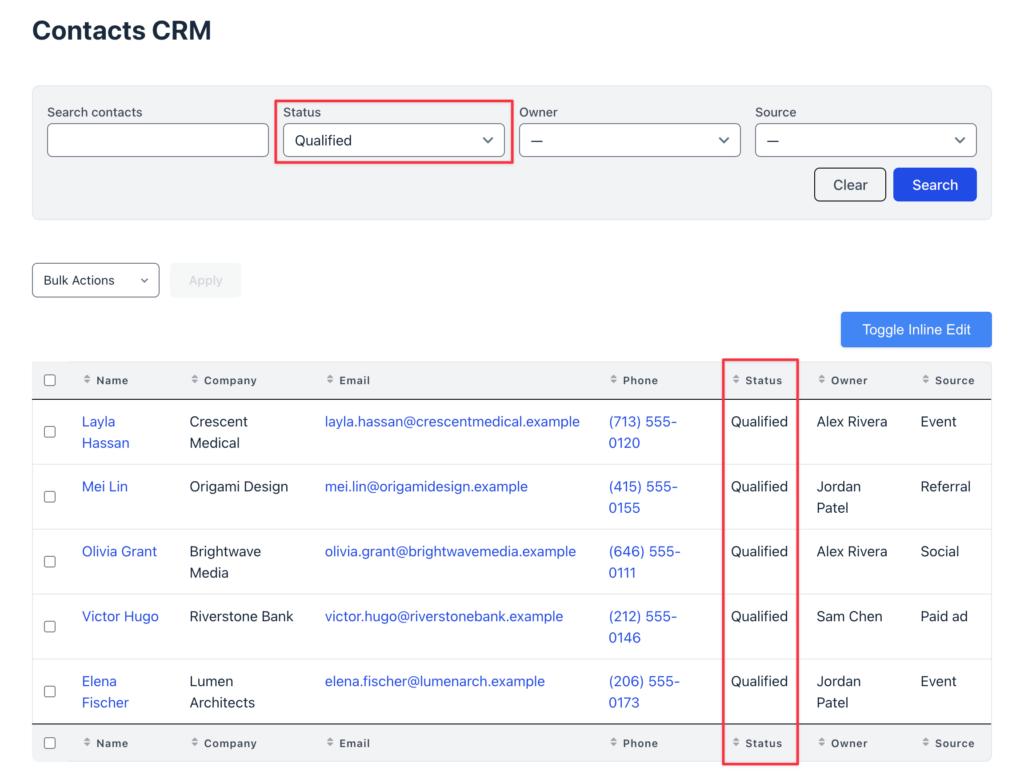Click the Search button
Screen dimensions: 1024x784
(x=935, y=185)
